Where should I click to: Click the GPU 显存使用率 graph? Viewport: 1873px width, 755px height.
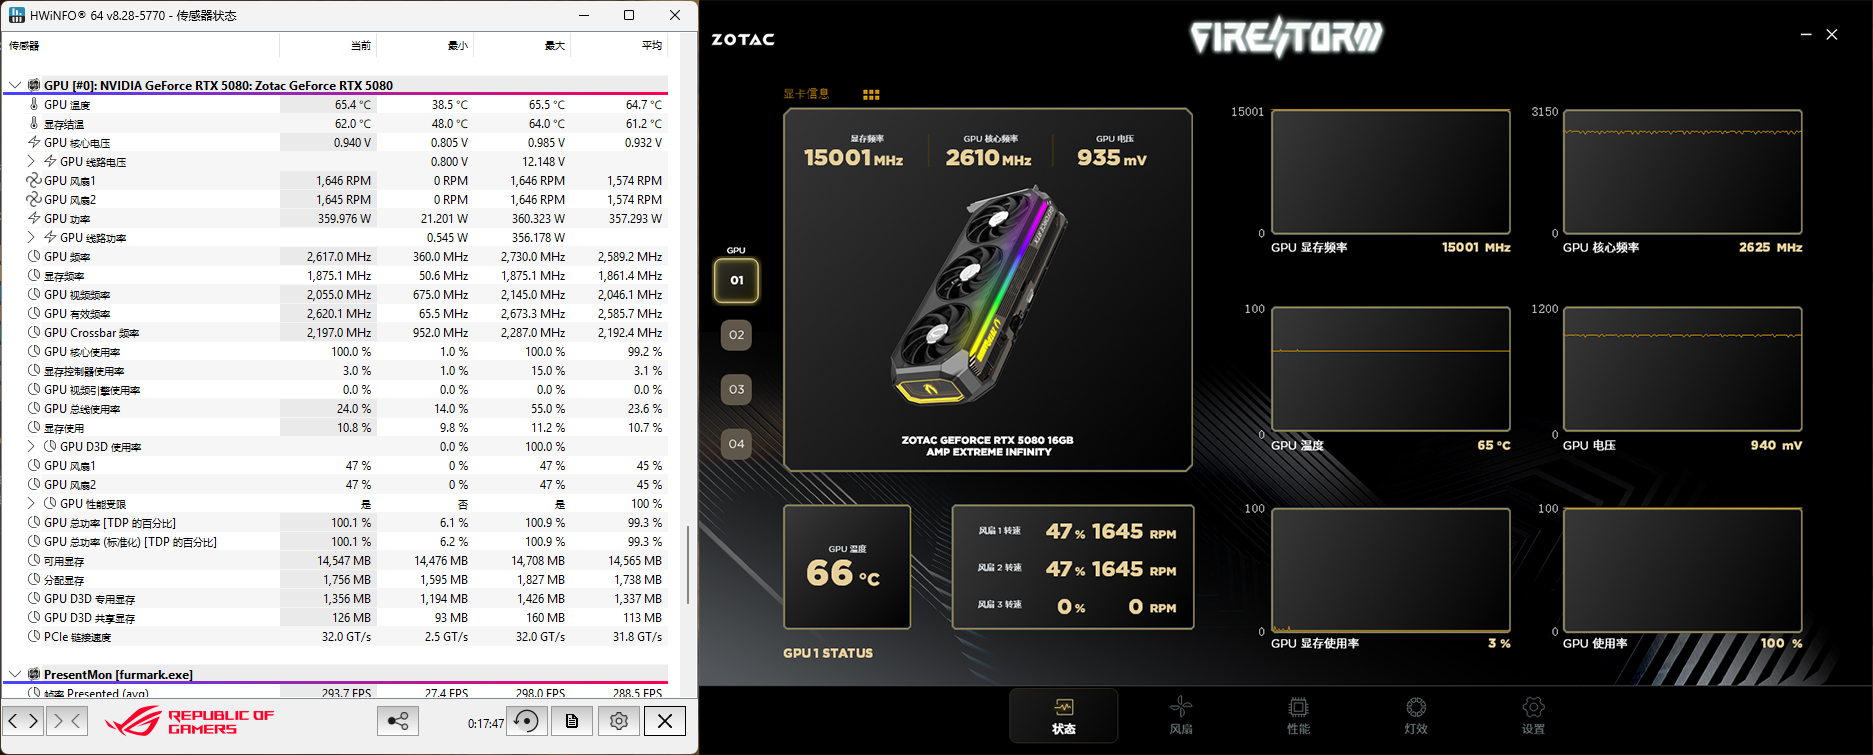pos(1390,569)
